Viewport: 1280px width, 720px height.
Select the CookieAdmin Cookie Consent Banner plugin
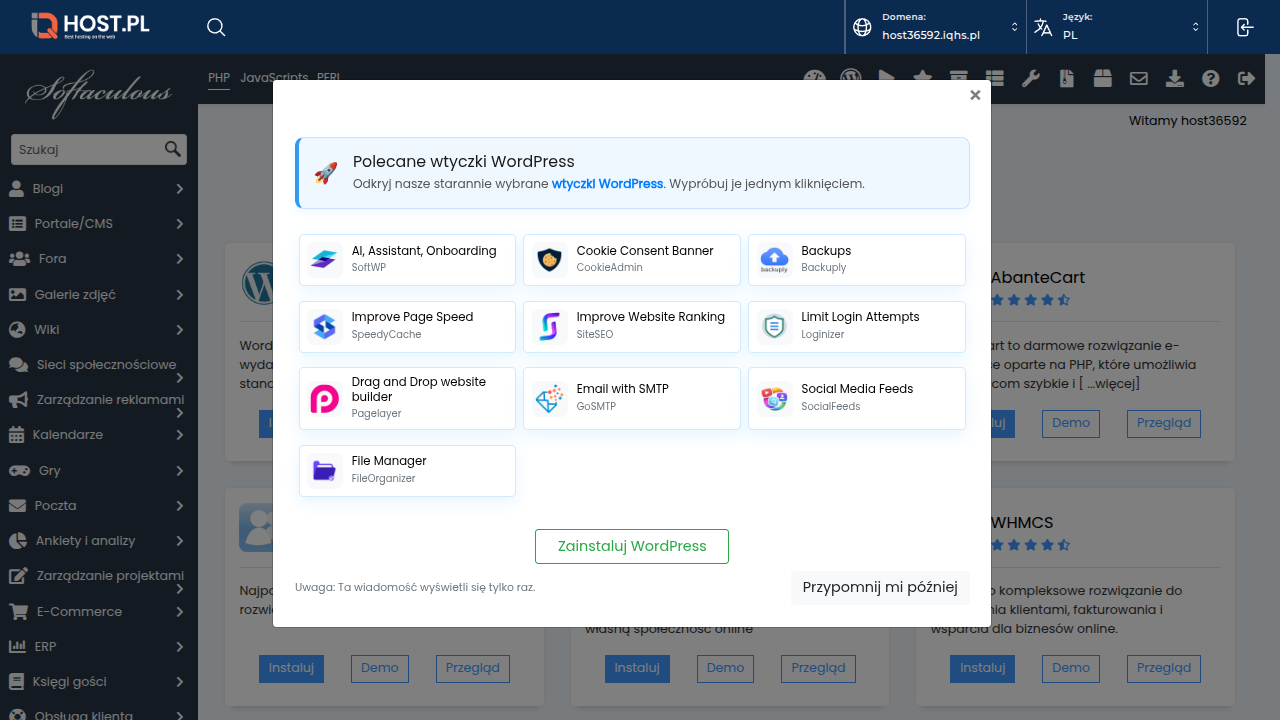click(632, 260)
